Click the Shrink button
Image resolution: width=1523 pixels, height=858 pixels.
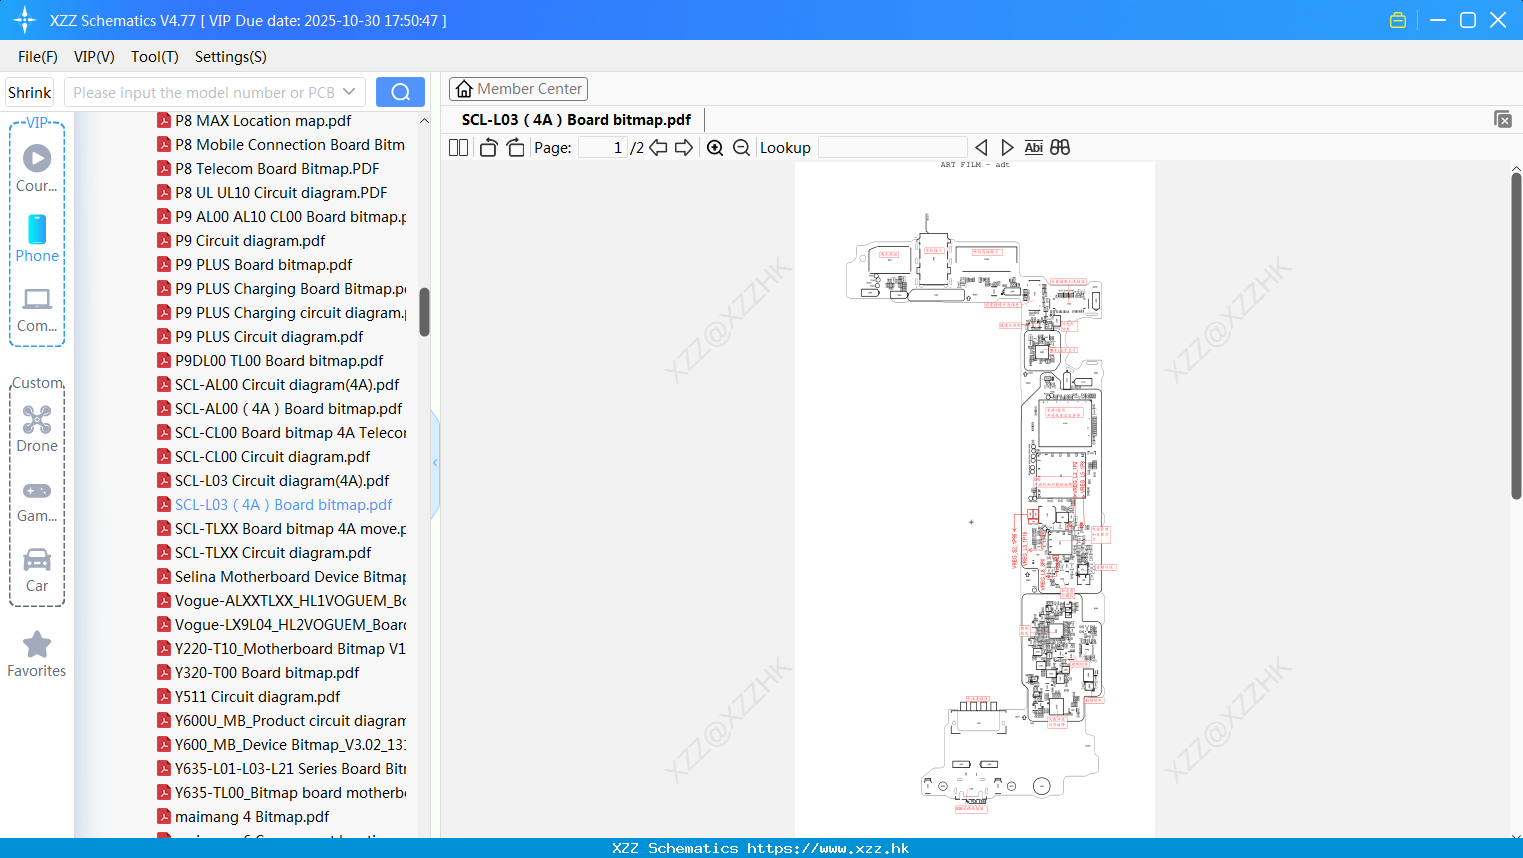pyautogui.click(x=29, y=92)
